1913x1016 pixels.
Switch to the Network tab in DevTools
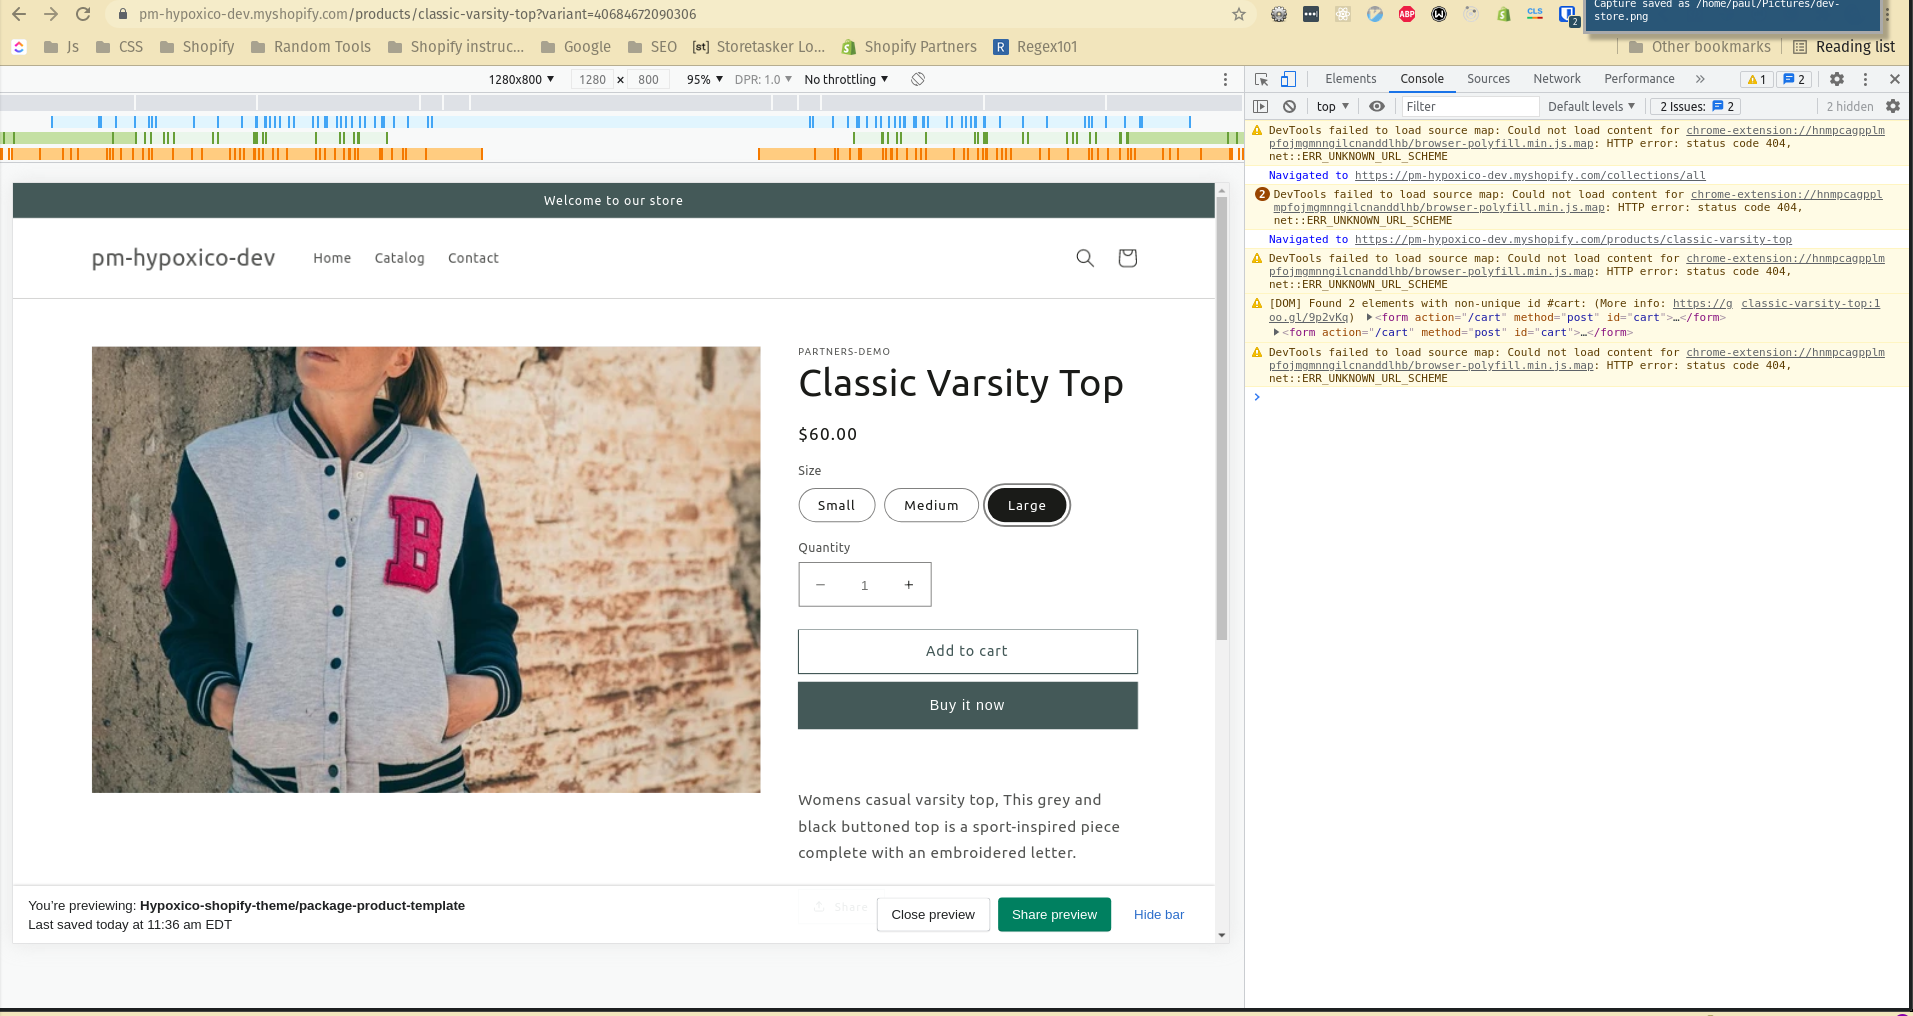pyautogui.click(x=1556, y=78)
